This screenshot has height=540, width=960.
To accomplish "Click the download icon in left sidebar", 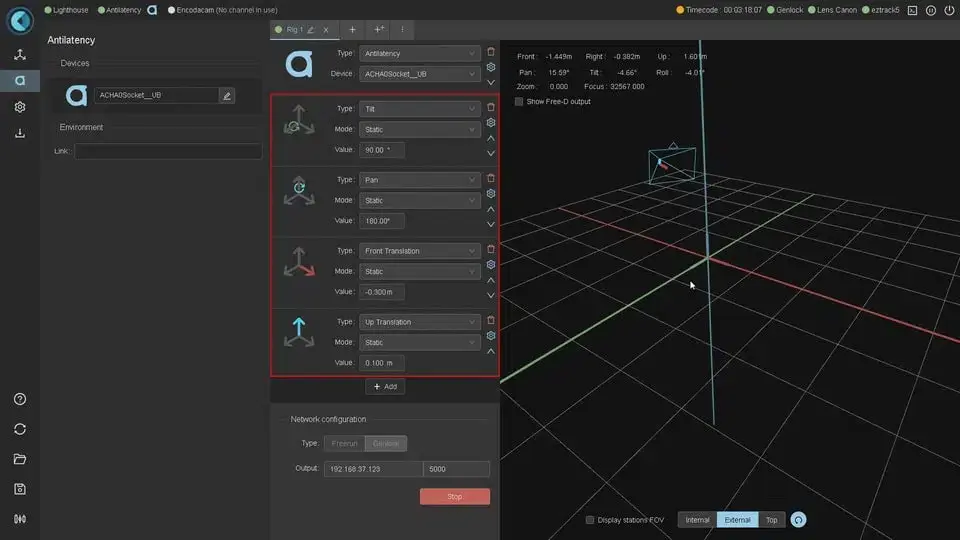I will [x=19, y=133].
